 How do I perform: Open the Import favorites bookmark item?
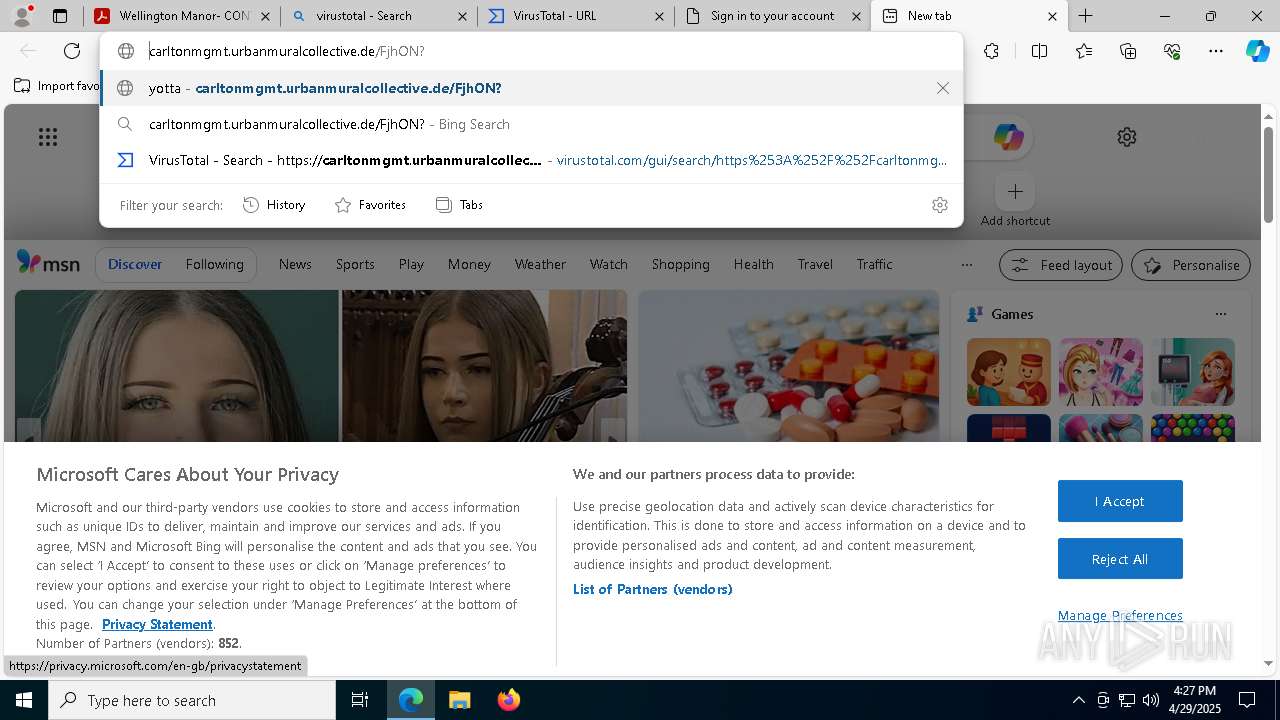pyautogui.click(x=57, y=86)
